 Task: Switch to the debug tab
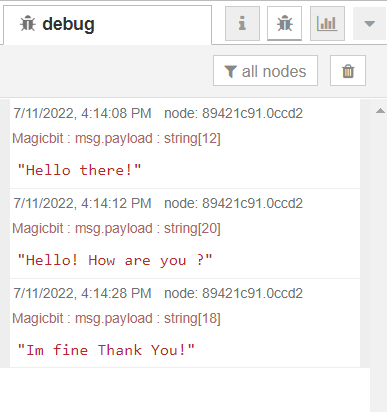click(107, 25)
